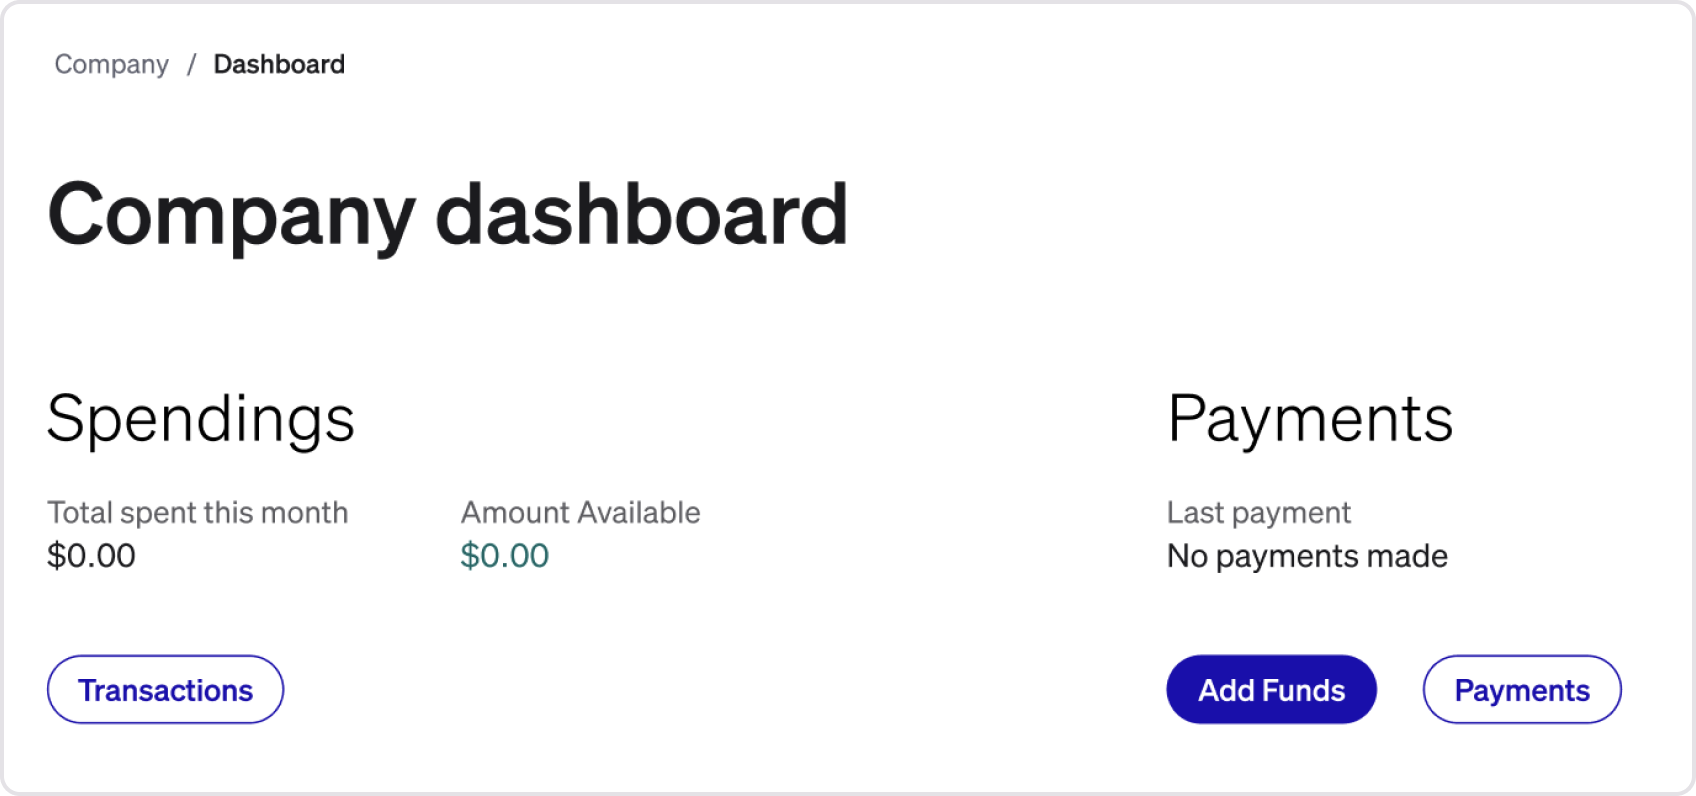
Task: Select the $0.00 total spent value
Action: 91,556
